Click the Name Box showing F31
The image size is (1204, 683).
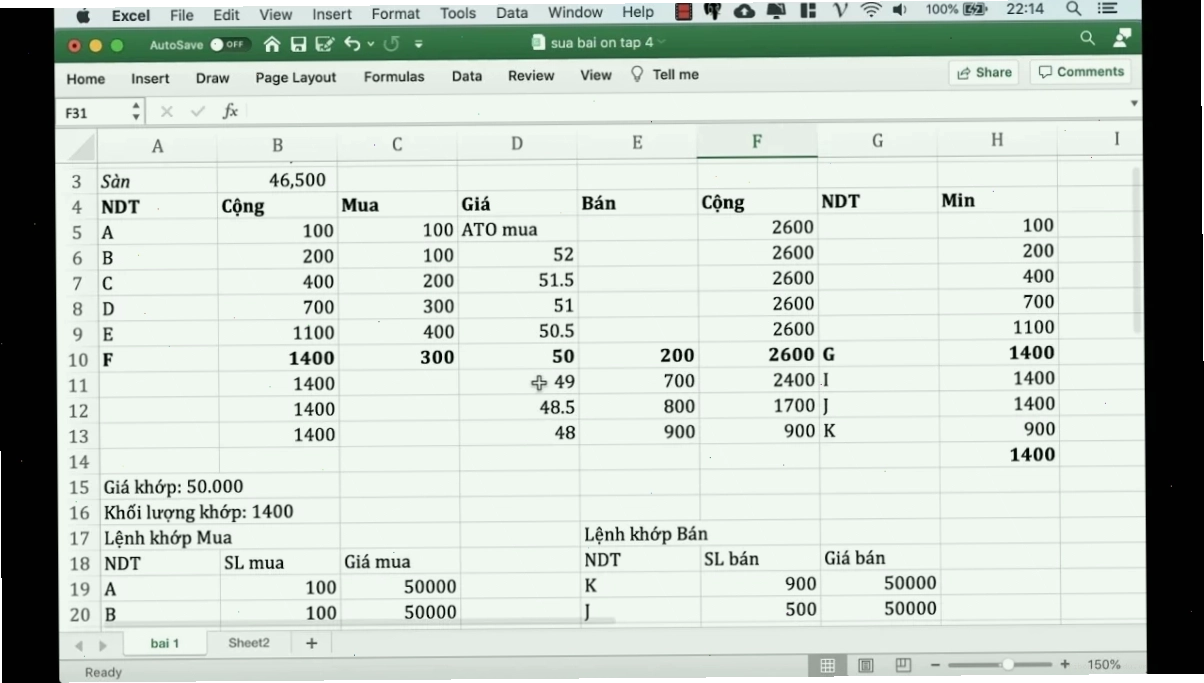click(x=97, y=112)
